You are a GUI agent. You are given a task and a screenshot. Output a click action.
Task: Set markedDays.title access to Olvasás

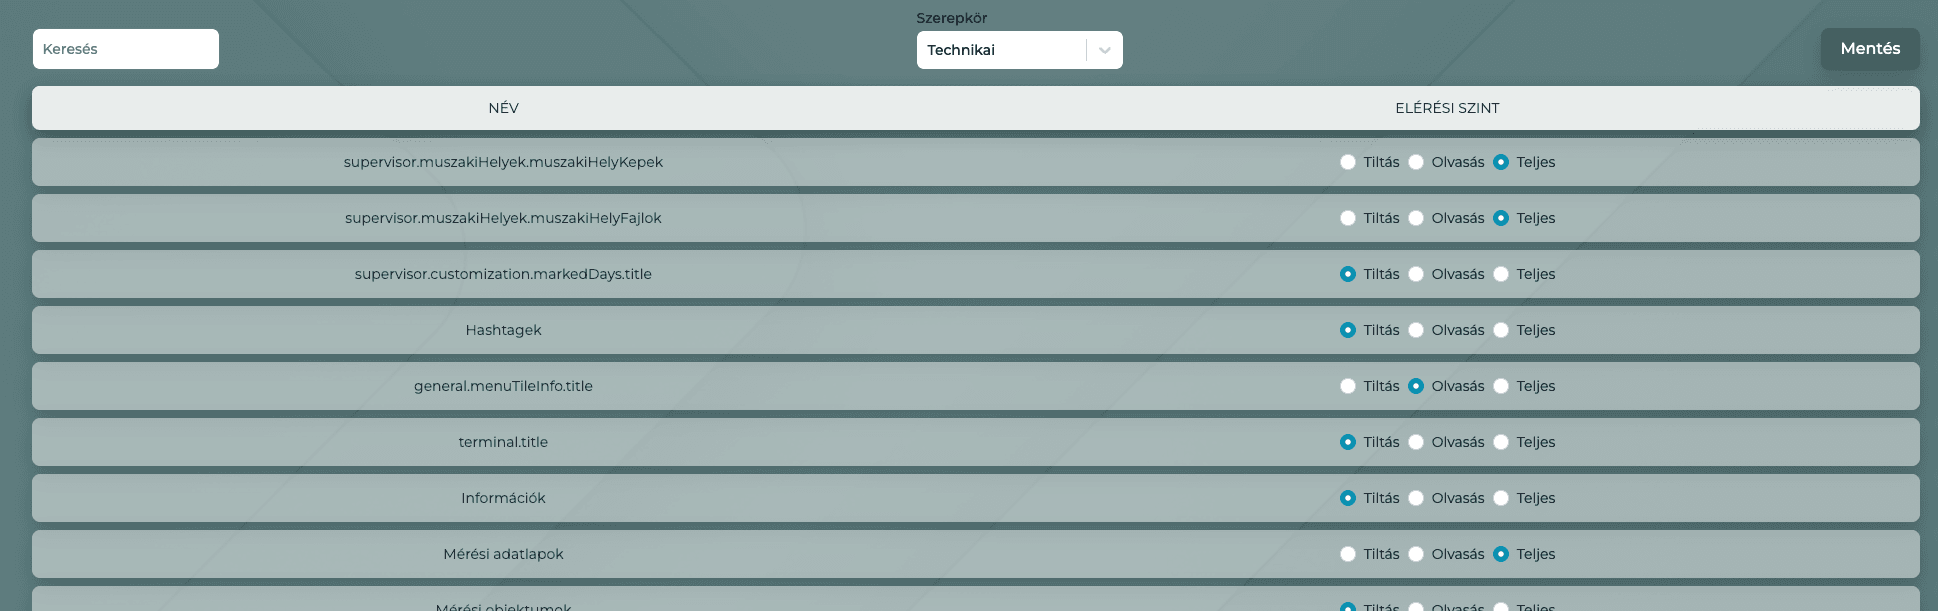coord(1416,274)
